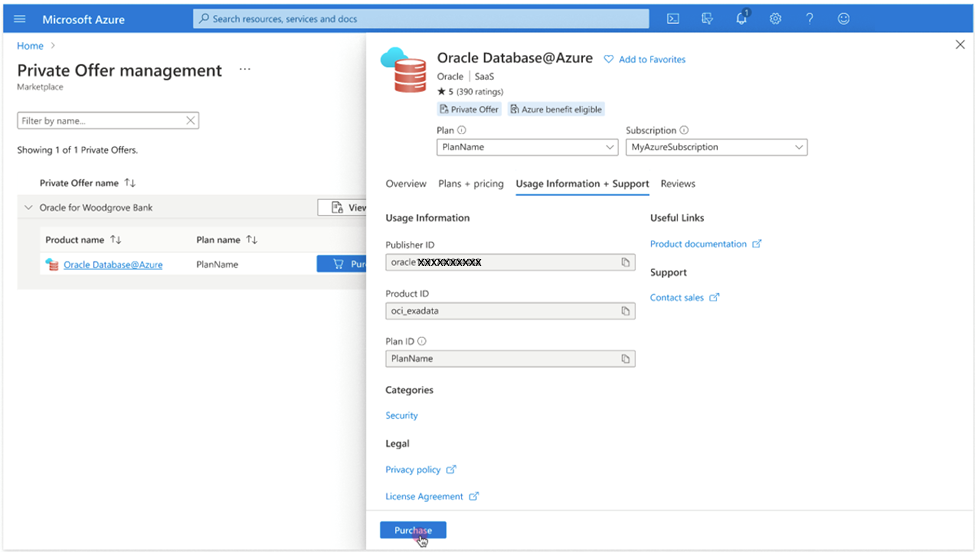Open the Subscription dropdown
Screen dimensions: 975x552
(716, 147)
